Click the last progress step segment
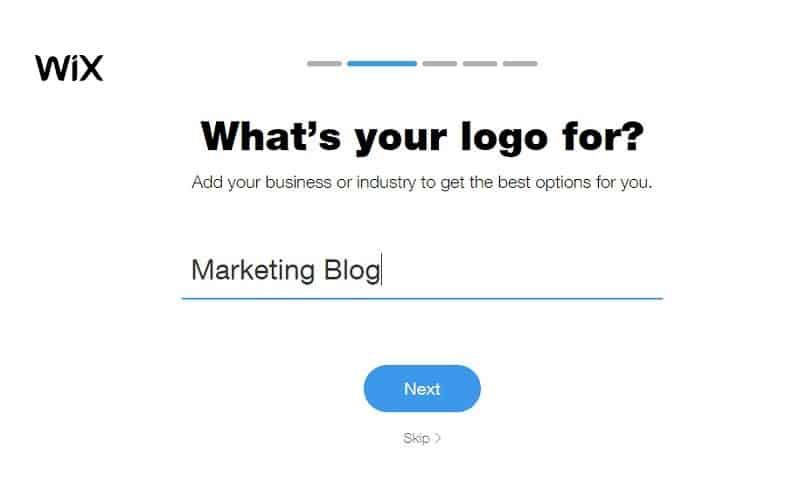This screenshot has width=800, height=496. click(520, 64)
